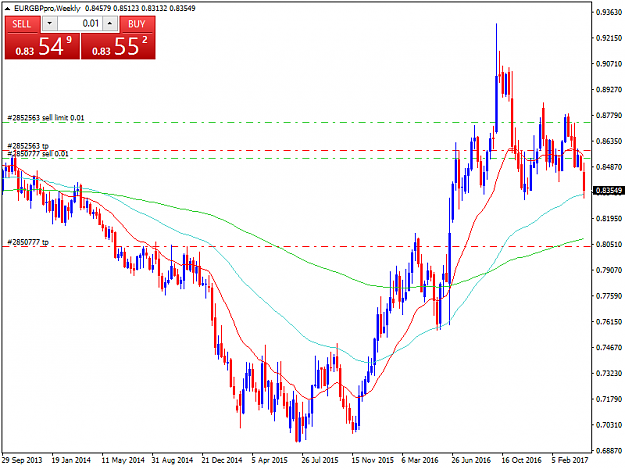Collapse one-click trading panel triangle icon
Image resolution: width=625 pixels, height=469 pixels.
point(7,8)
